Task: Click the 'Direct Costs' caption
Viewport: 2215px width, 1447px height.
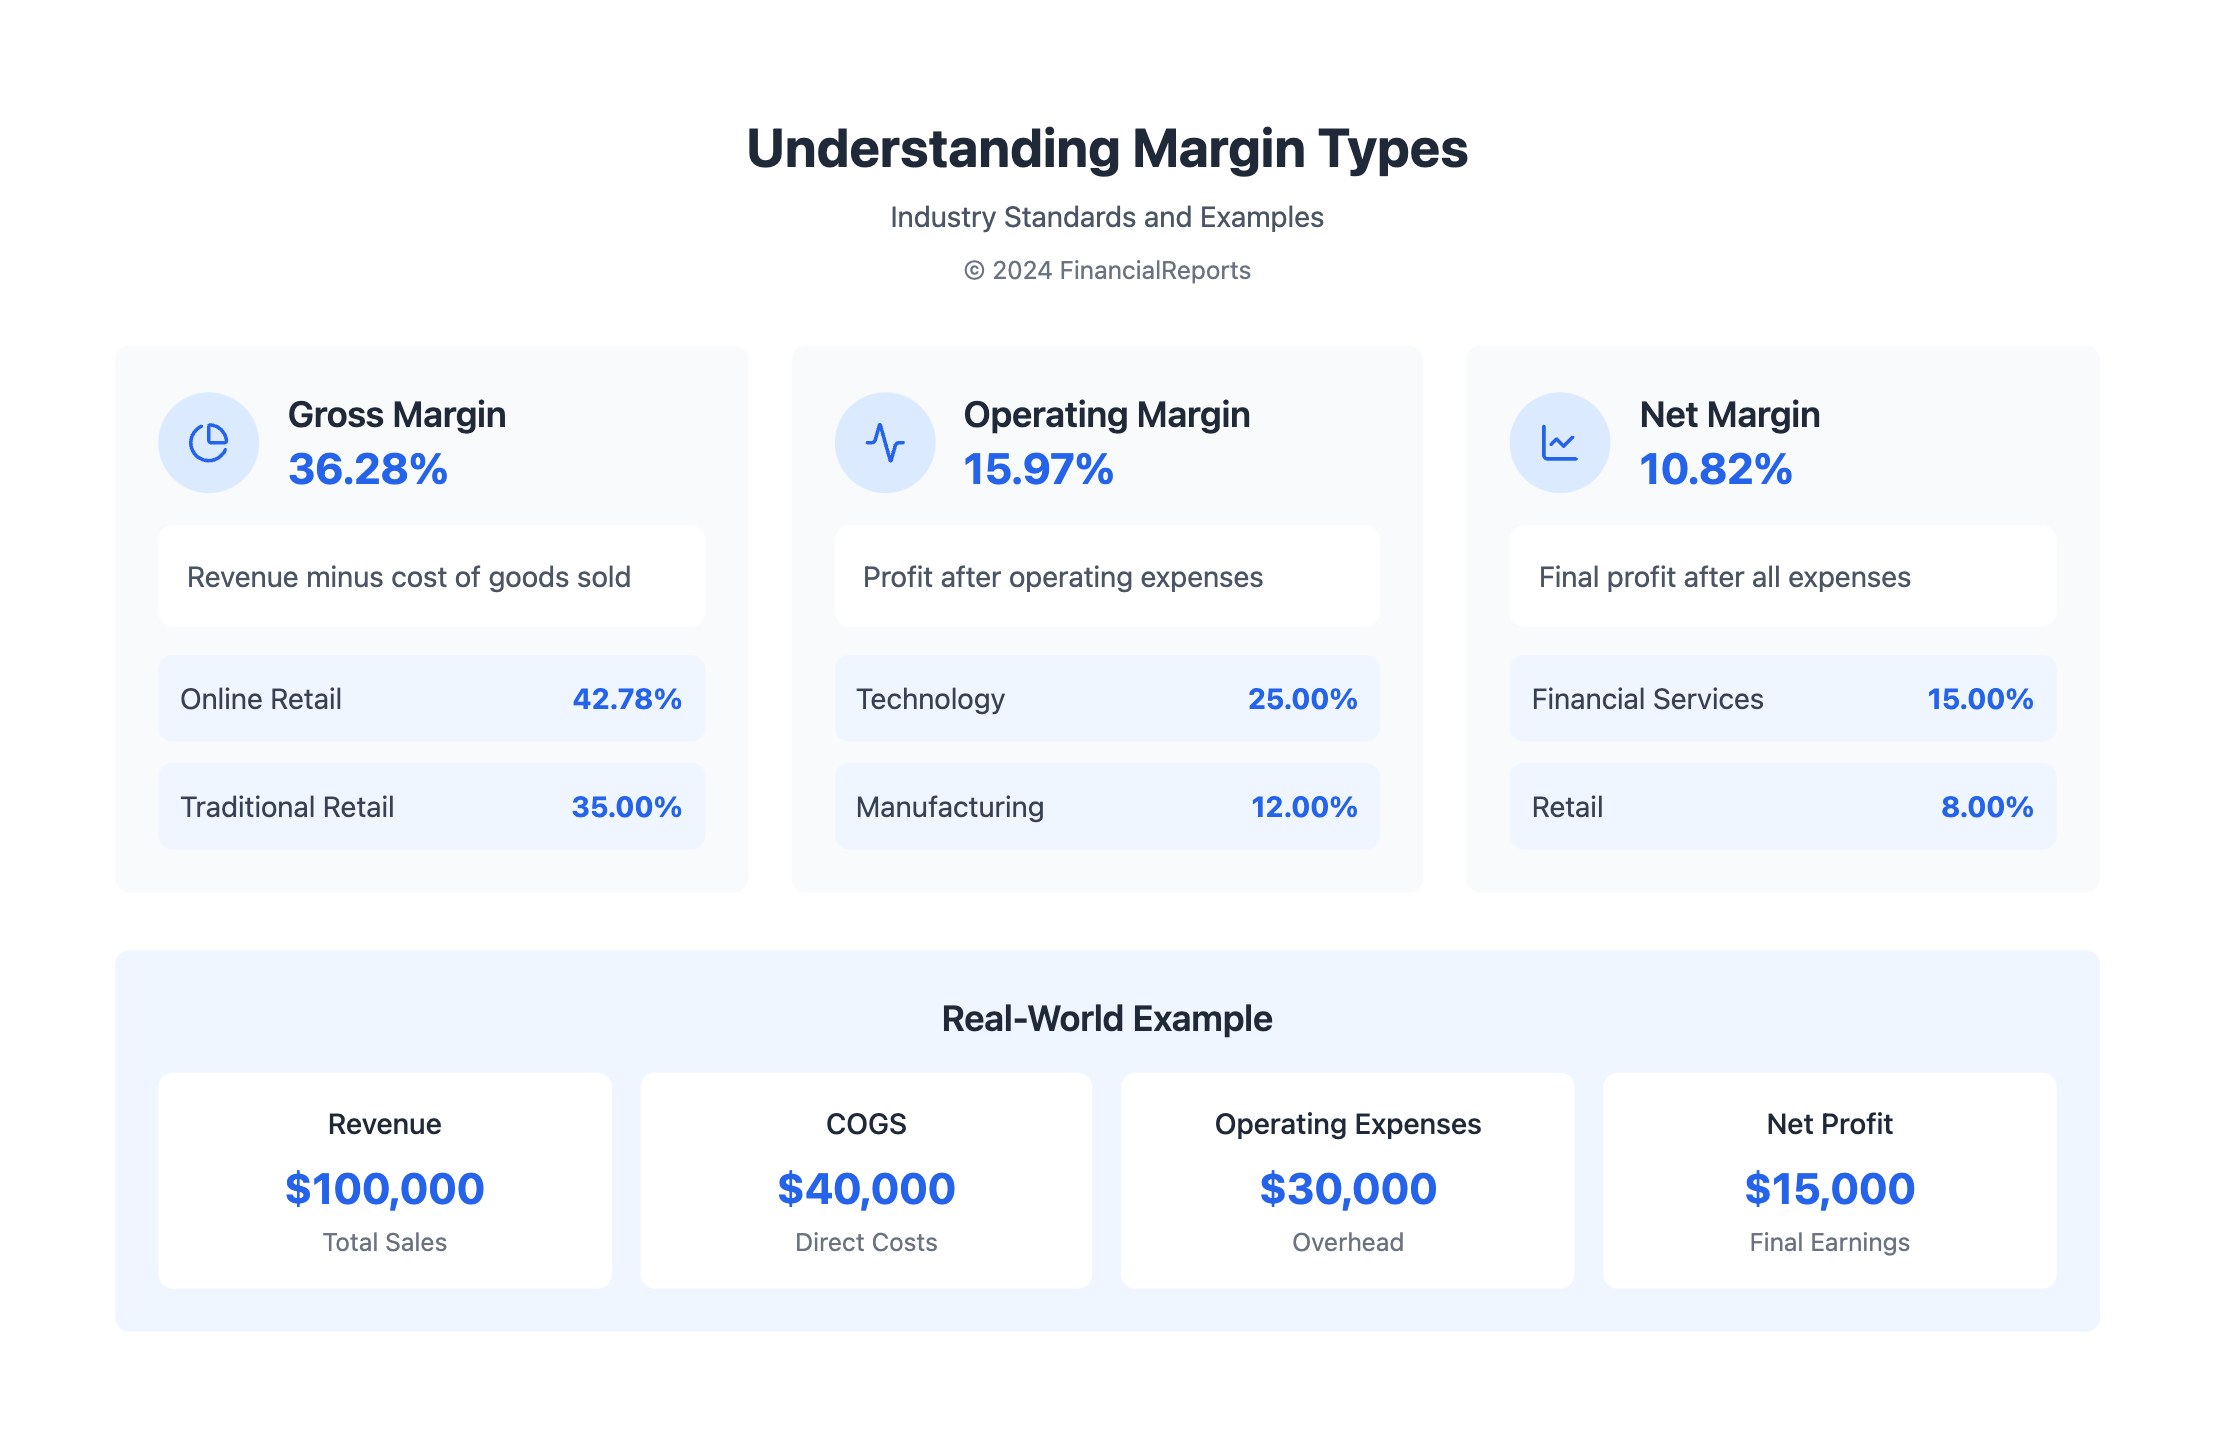Action: coord(866,1242)
